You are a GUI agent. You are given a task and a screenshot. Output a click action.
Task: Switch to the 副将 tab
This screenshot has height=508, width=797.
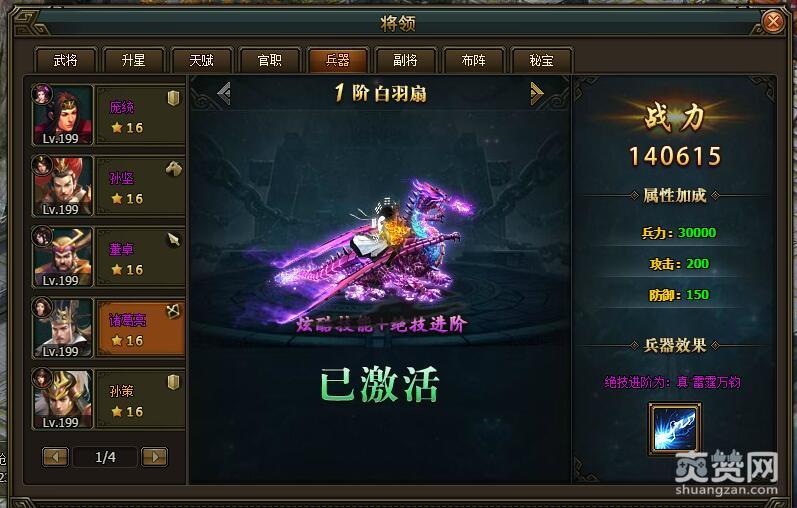[x=406, y=61]
